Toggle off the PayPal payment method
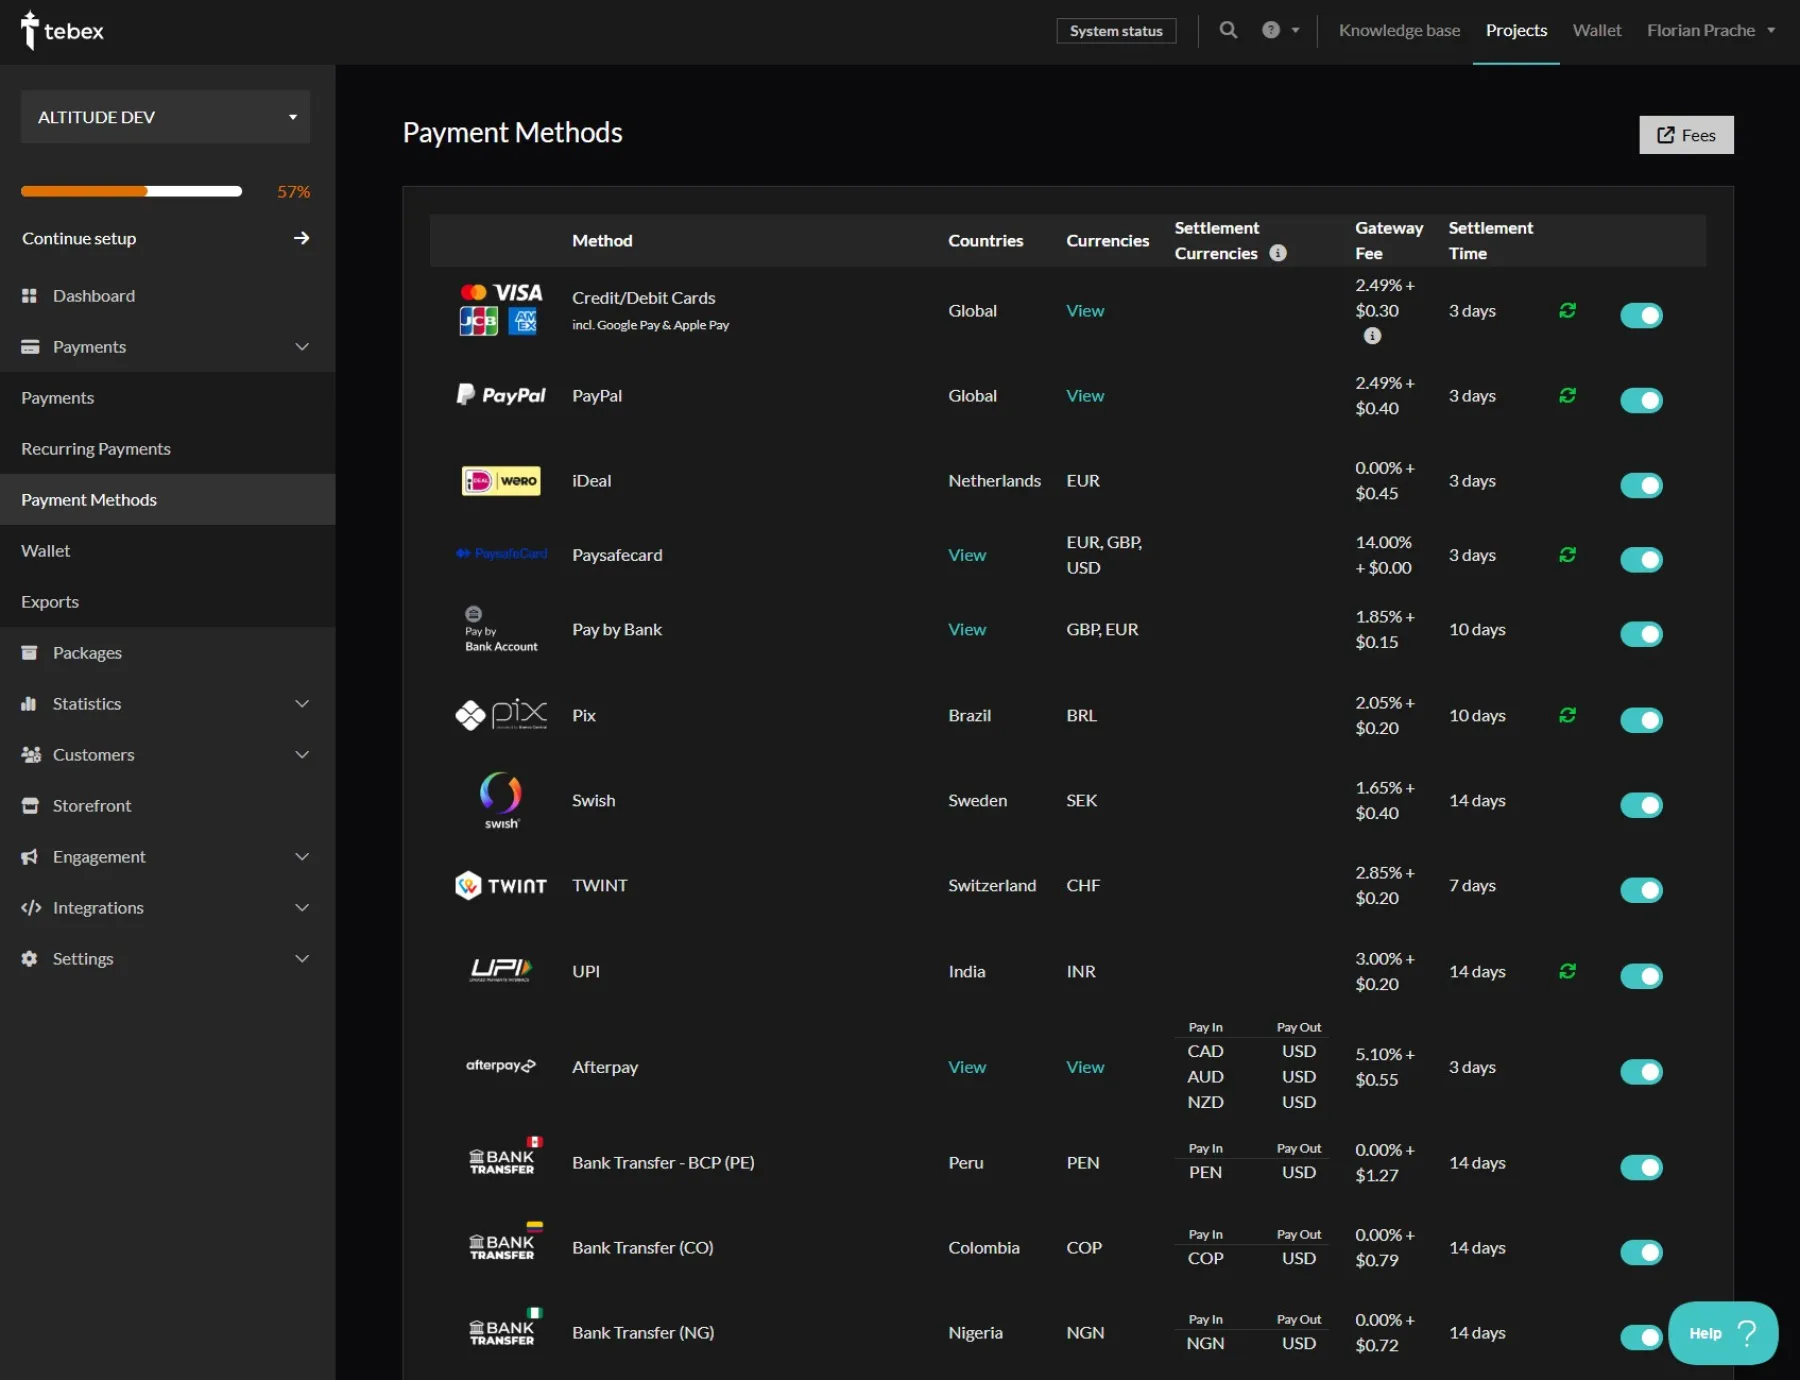Image resolution: width=1800 pixels, height=1380 pixels. click(1641, 400)
